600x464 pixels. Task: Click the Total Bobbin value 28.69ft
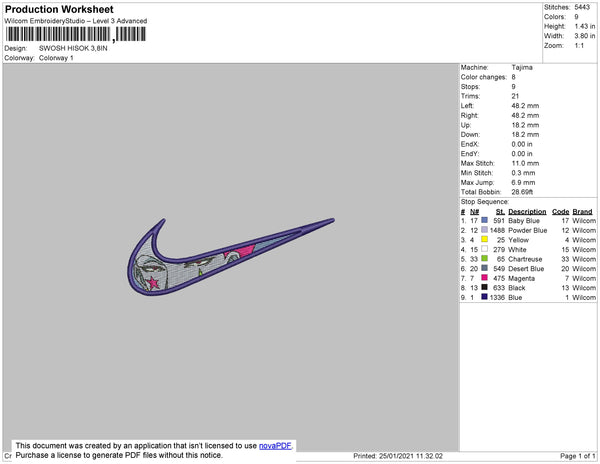[522, 192]
